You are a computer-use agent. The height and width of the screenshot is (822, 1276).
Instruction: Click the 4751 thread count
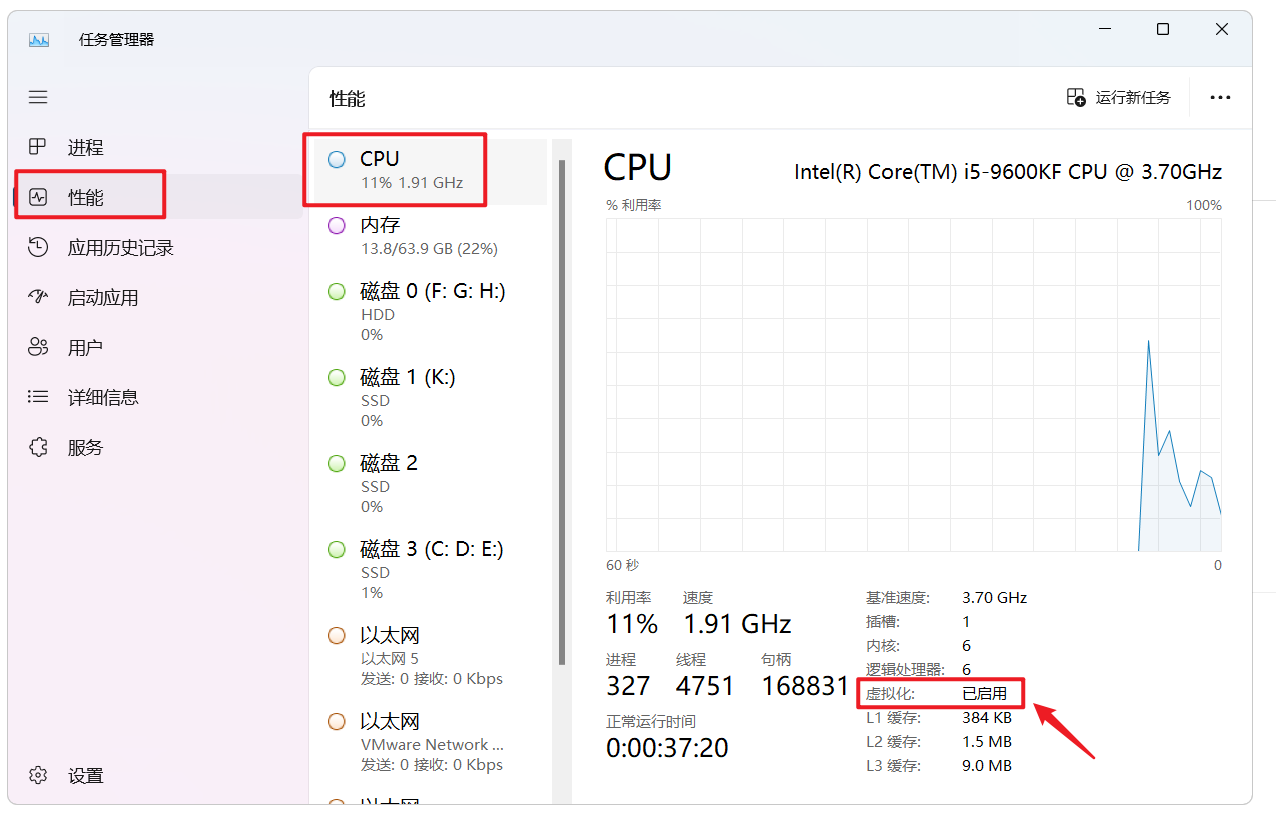click(x=705, y=687)
